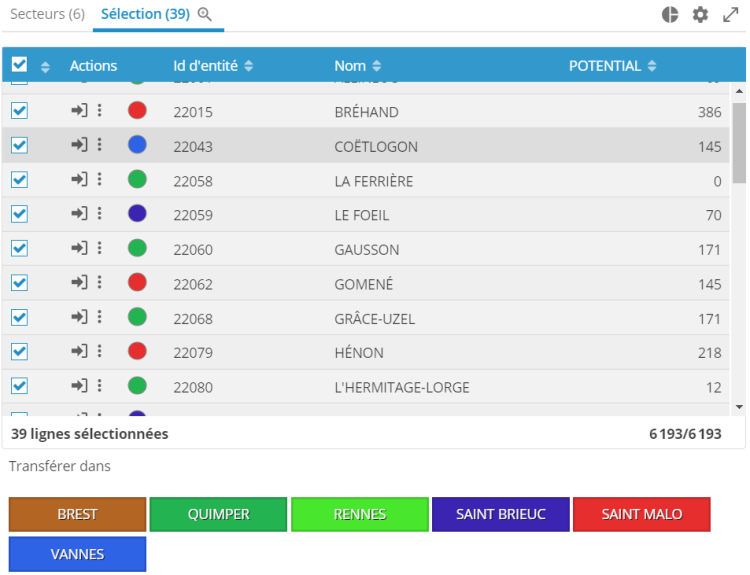The image size is (750, 575).
Task: Click the transfer arrow icon for GAUSSON
Action: coord(80,248)
